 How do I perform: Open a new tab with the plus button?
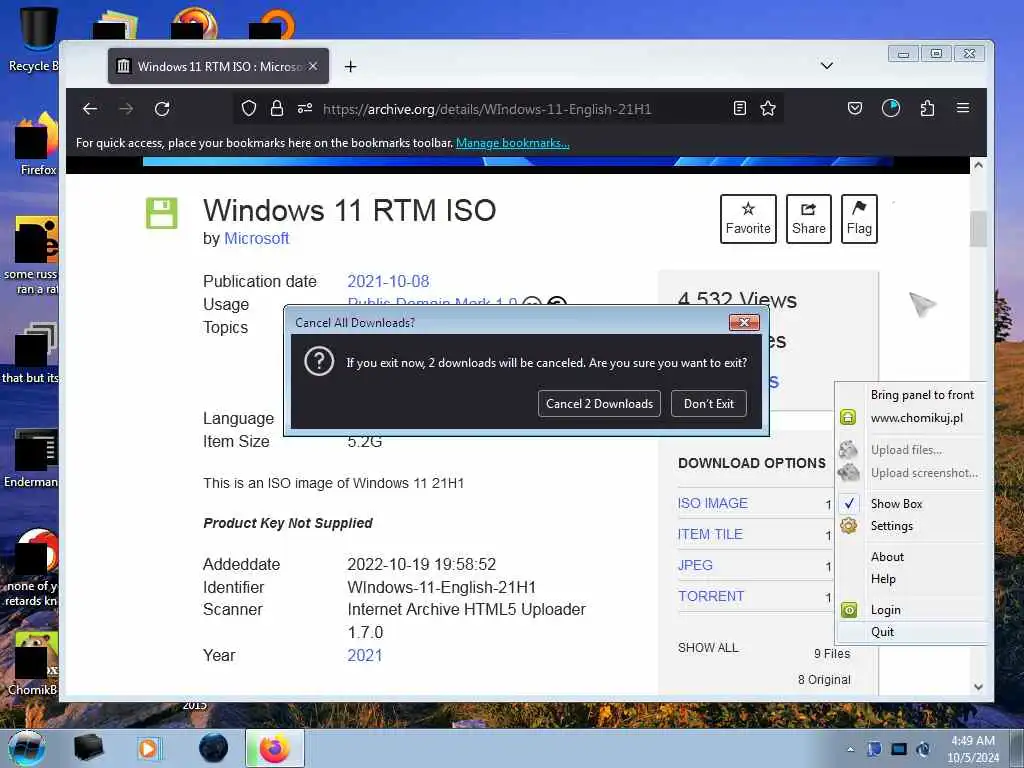point(351,67)
